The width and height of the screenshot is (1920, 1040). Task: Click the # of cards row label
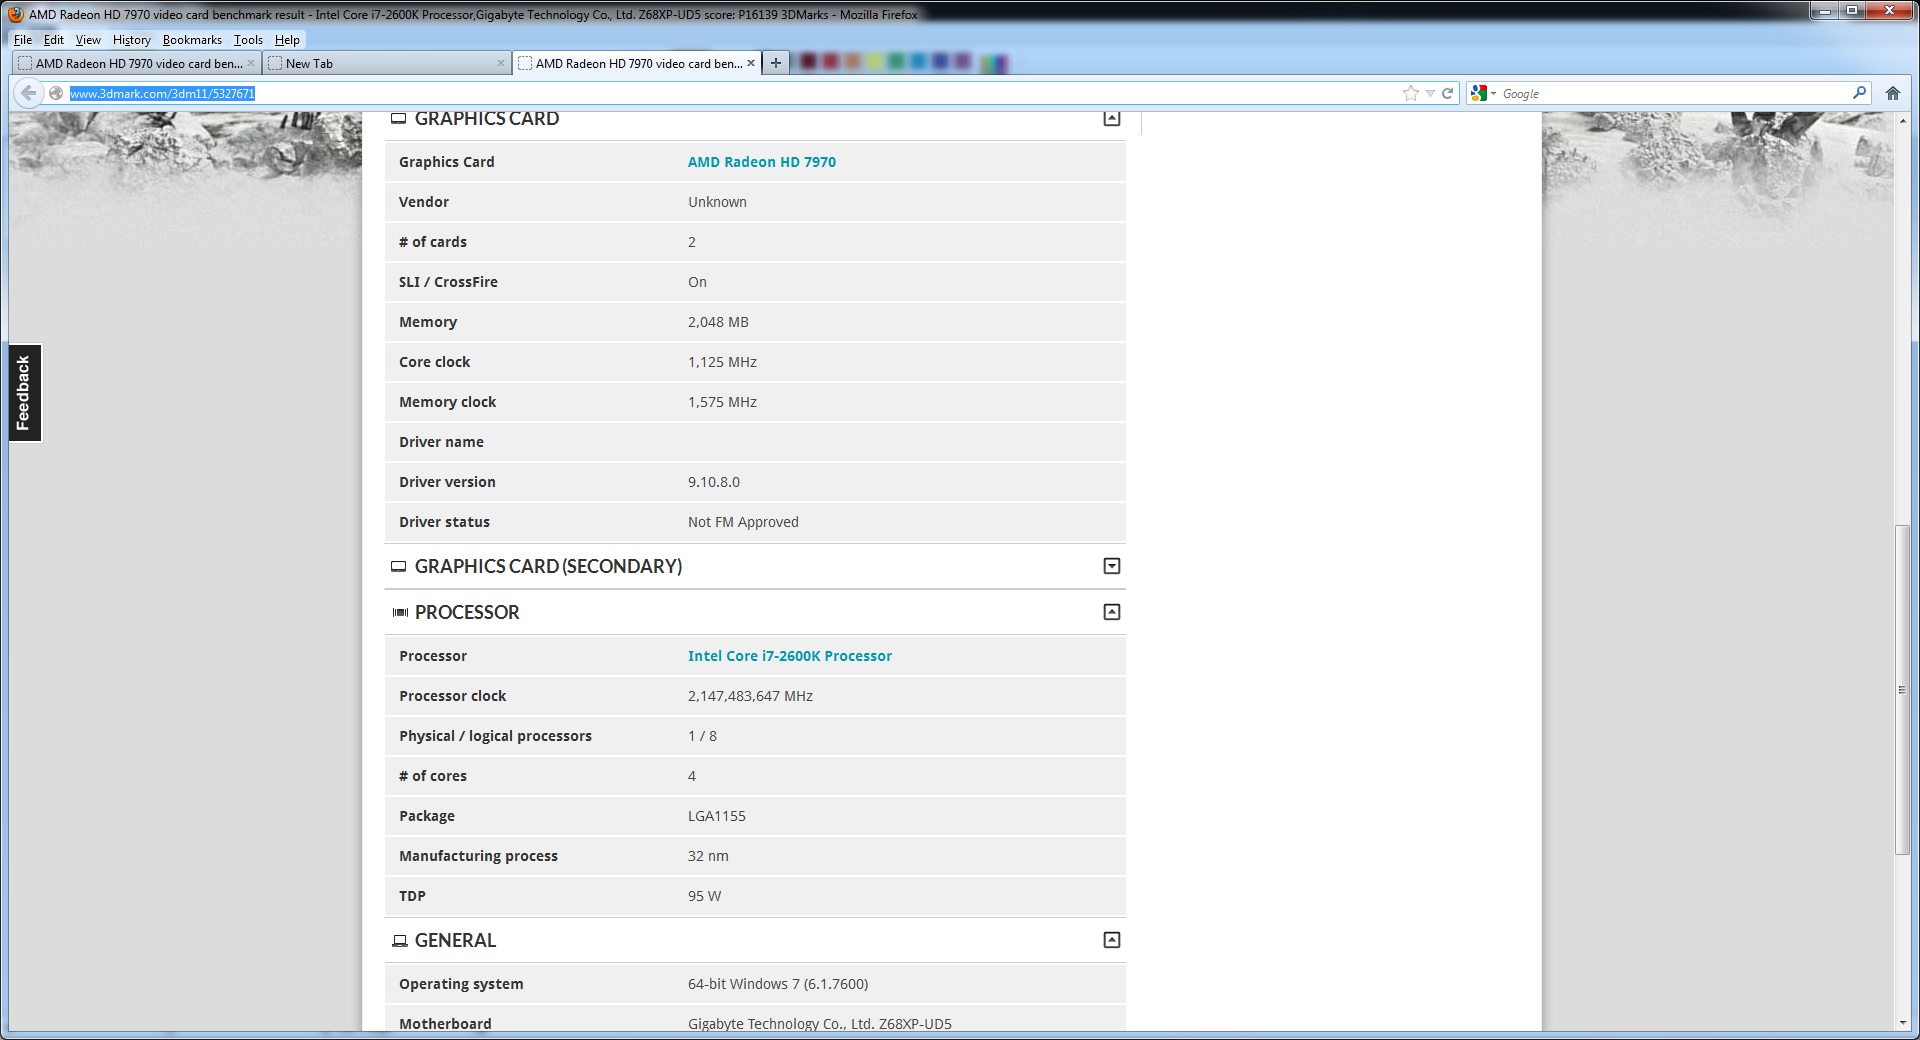click(433, 242)
